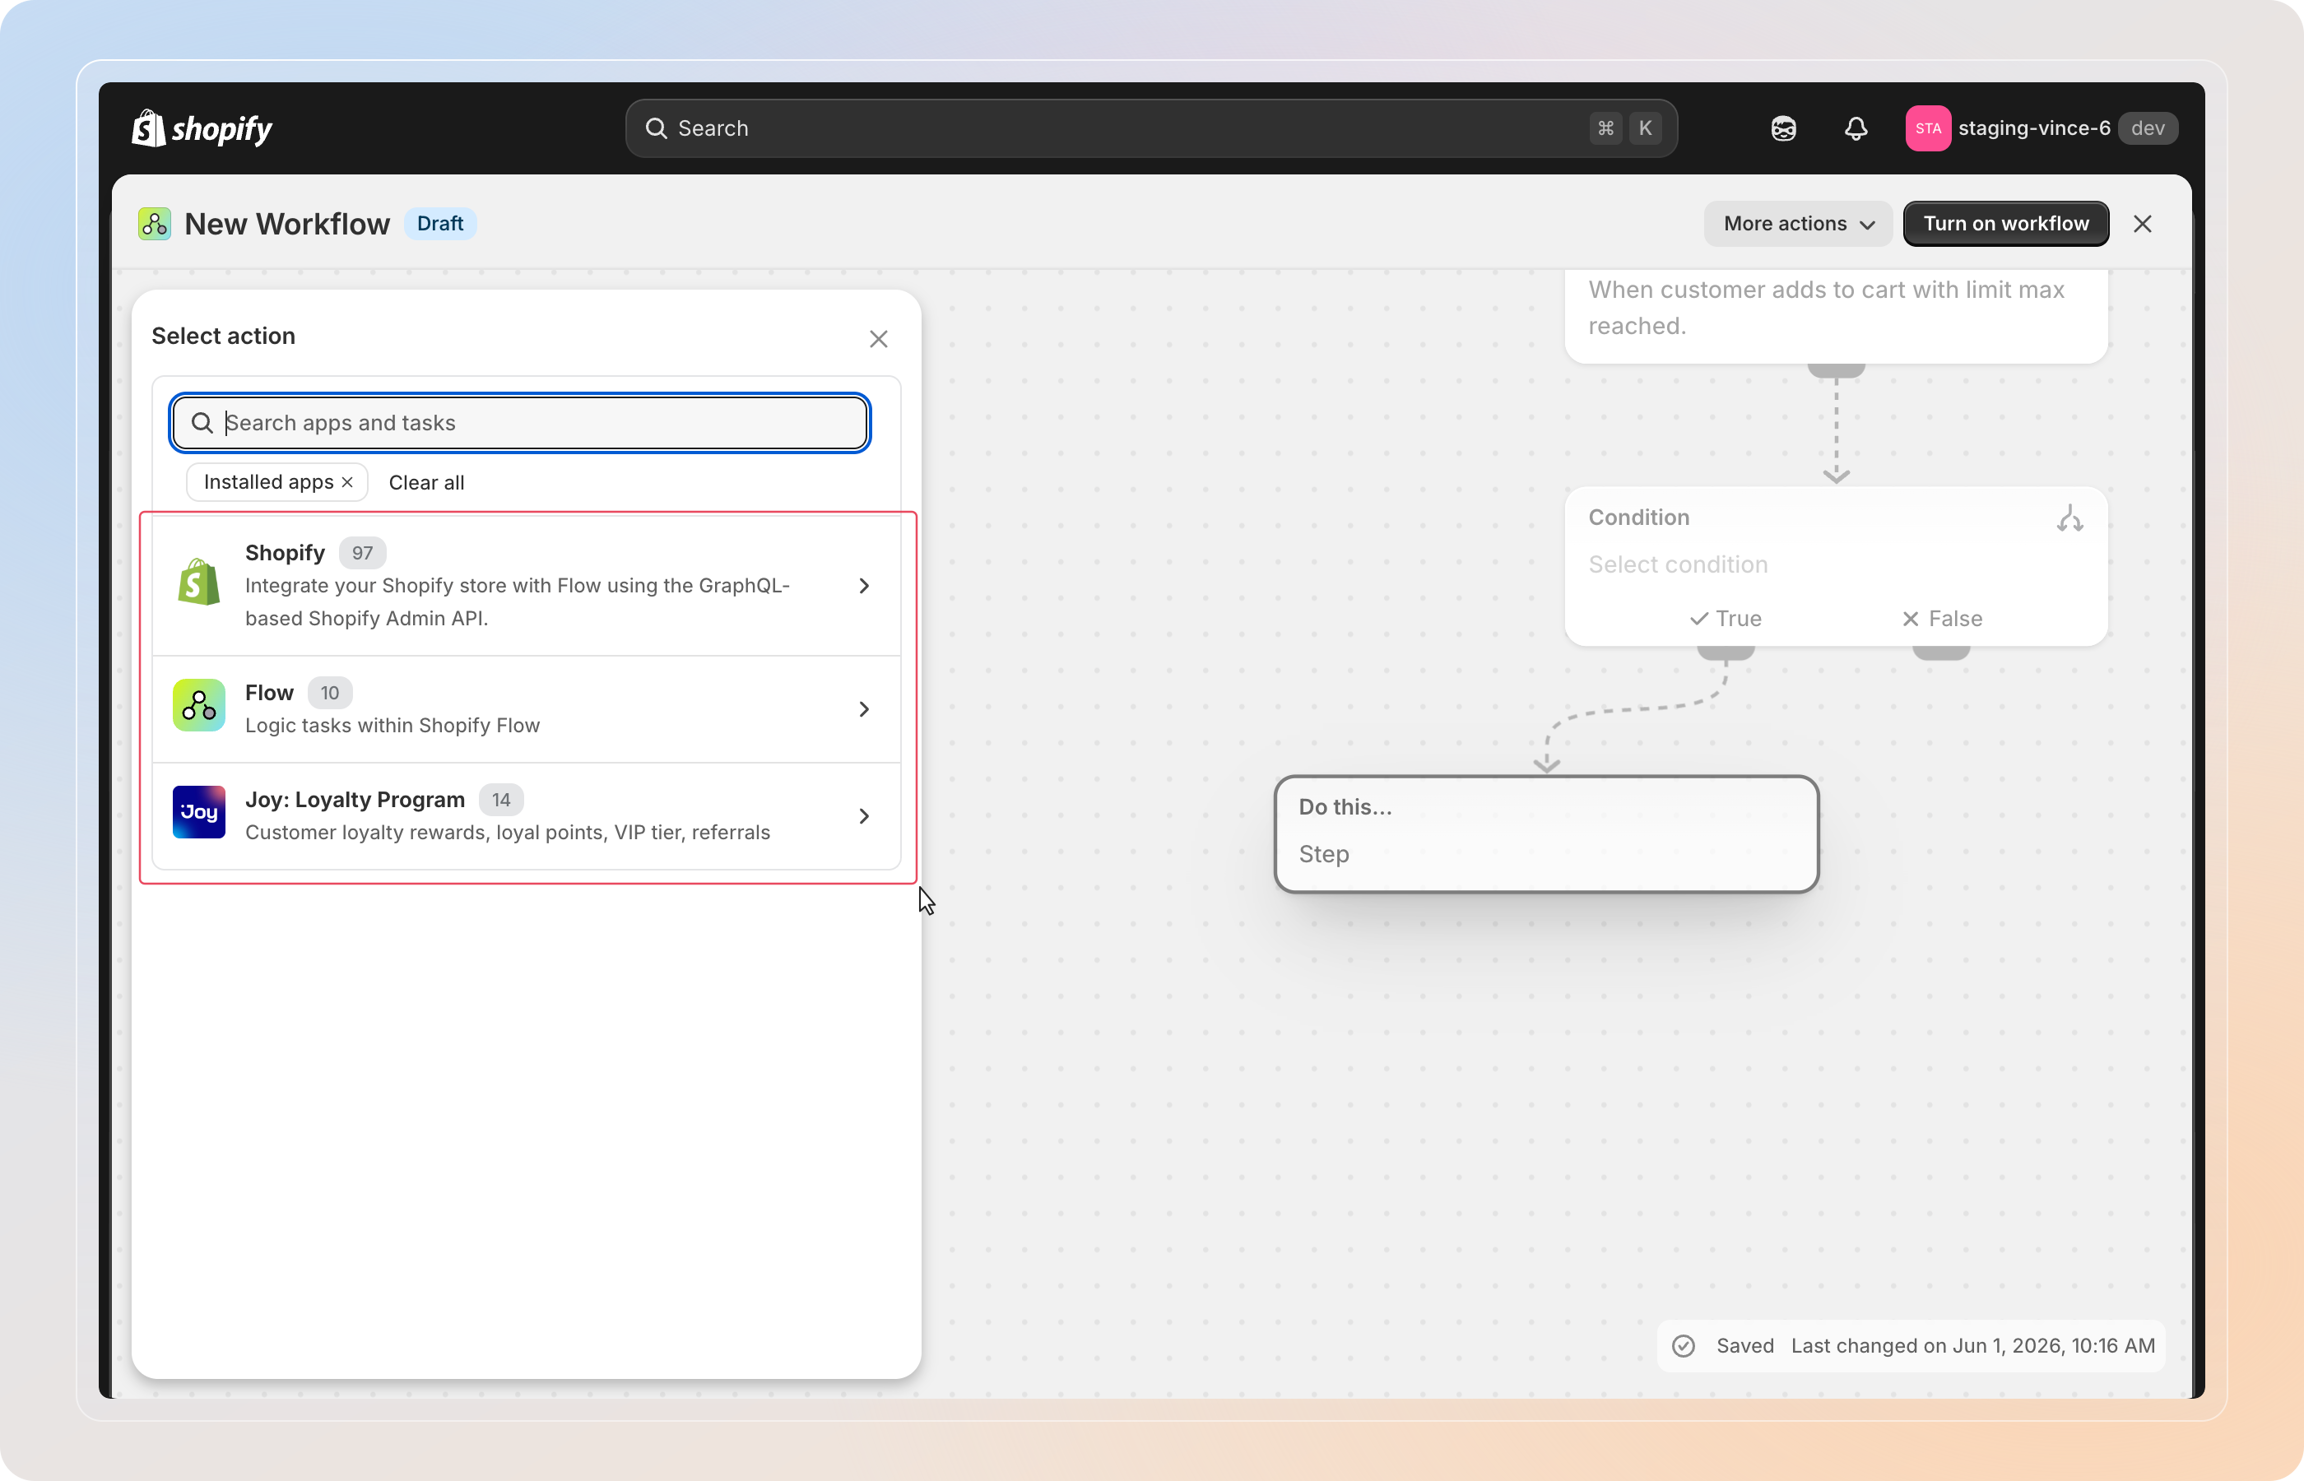Click the Shopify 97 count badge
Viewport: 2304px width, 1481px height.
pyautogui.click(x=361, y=553)
